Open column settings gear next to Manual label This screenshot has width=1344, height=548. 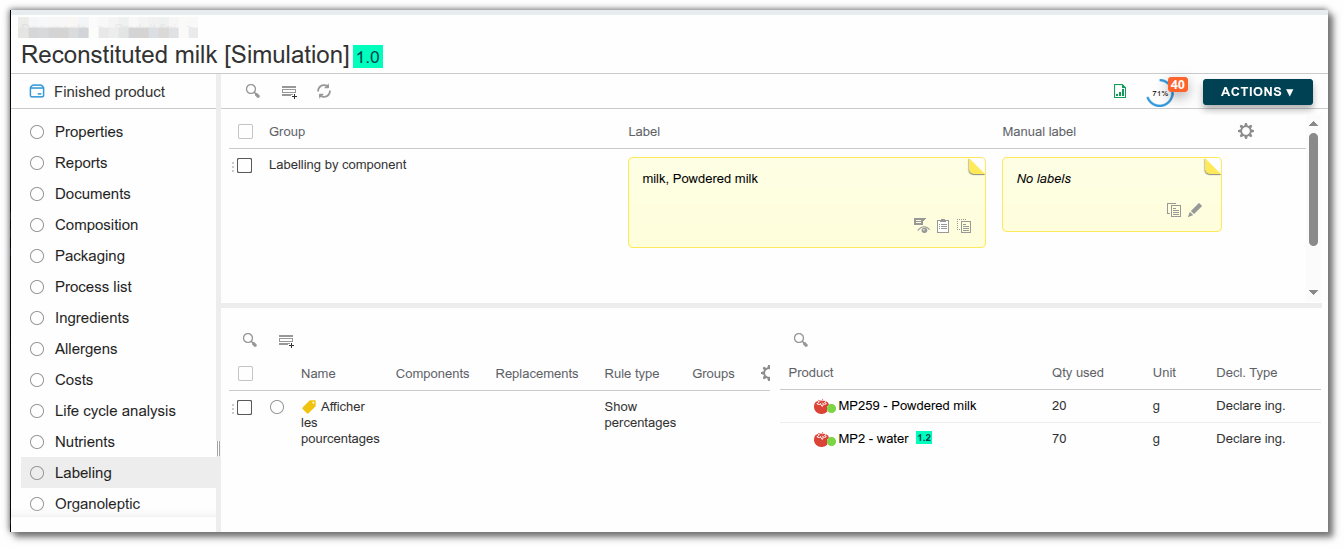1246,131
